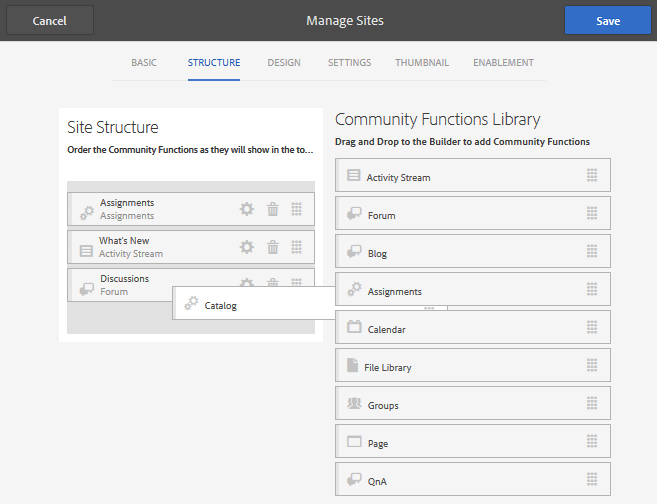Click the QnA grip handle icon
Viewport: 657px width, 504px height.
click(x=592, y=480)
